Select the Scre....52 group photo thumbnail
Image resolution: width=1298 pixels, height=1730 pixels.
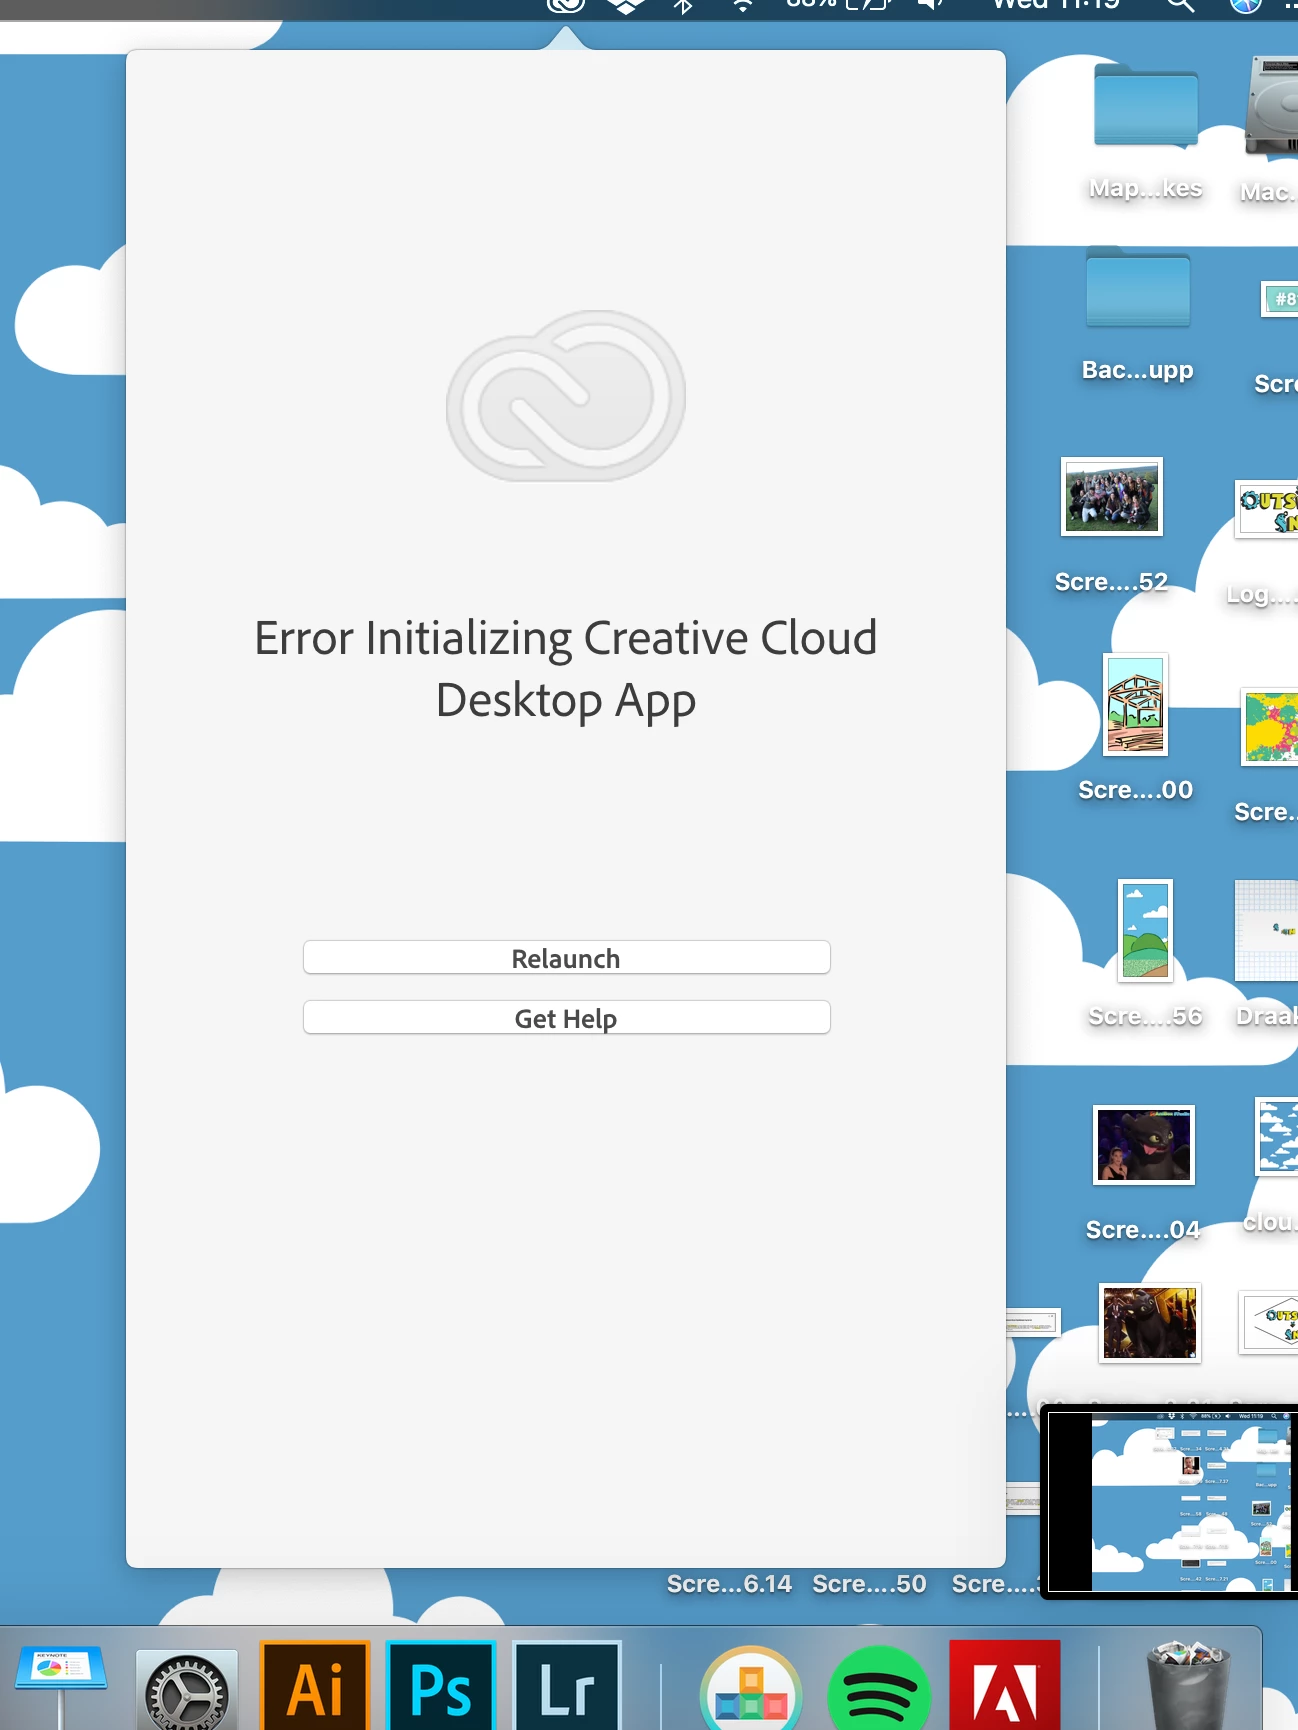1112,497
